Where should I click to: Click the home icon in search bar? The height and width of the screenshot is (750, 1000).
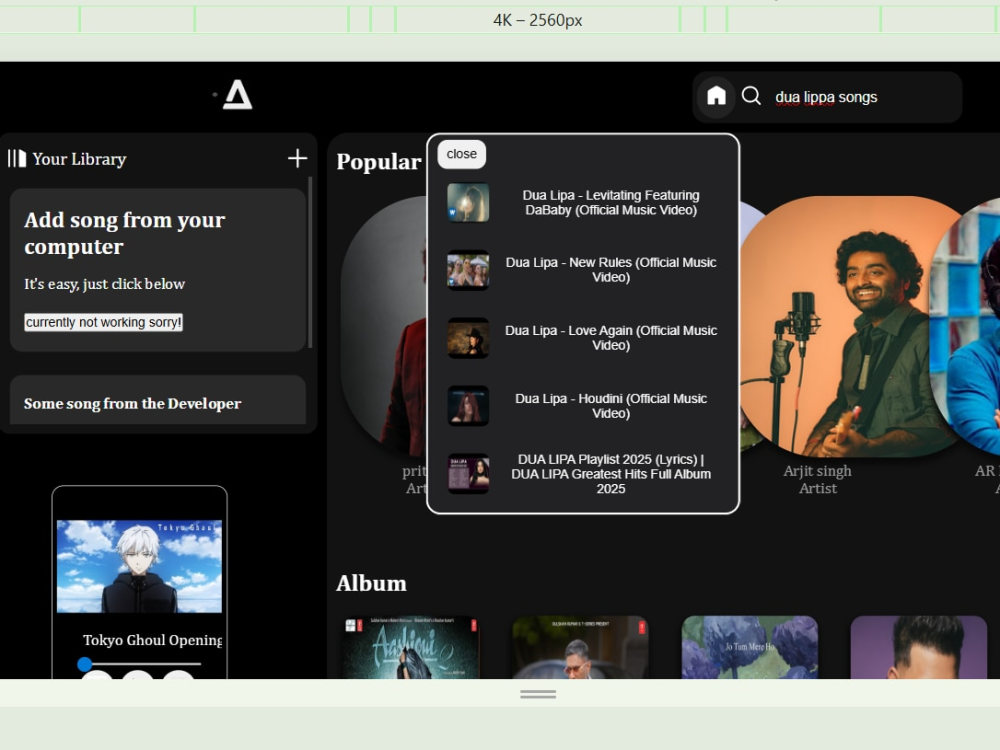[x=716, y=96]
